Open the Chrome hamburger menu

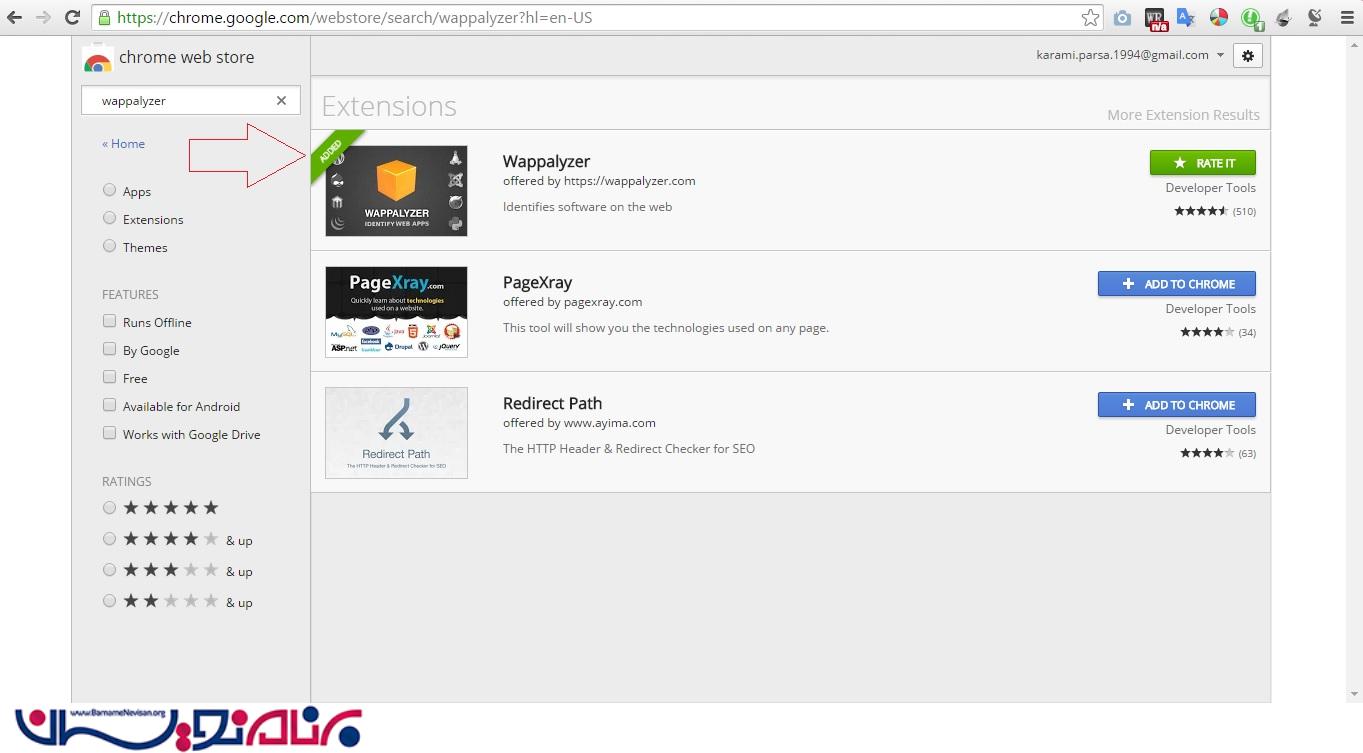pos(1345,17)
